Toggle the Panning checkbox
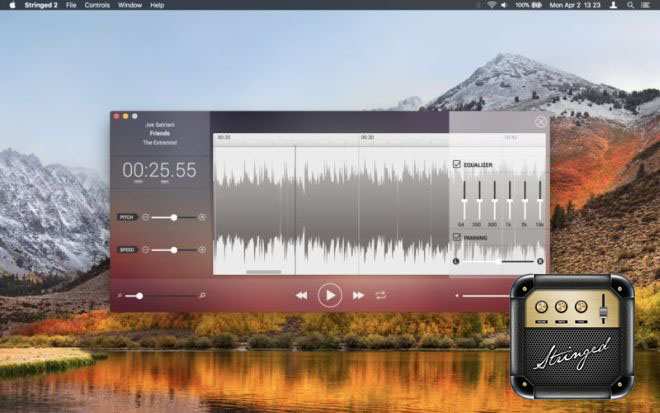 coord(457,237)
